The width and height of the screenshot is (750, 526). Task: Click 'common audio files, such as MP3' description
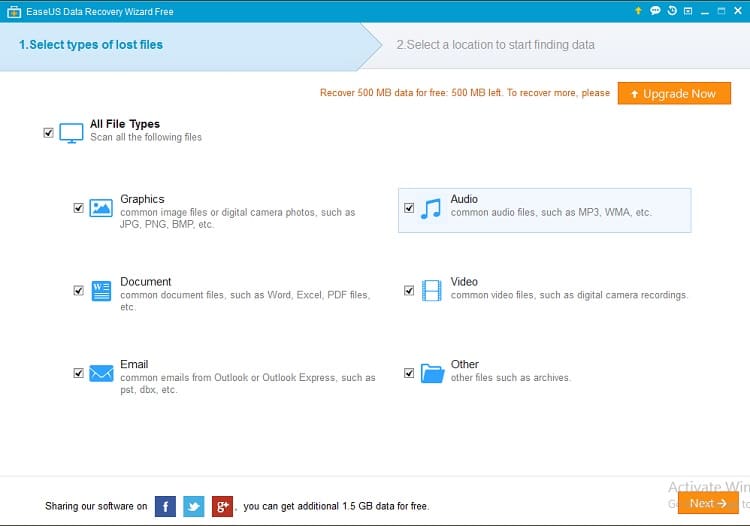(x=551, y=212)
